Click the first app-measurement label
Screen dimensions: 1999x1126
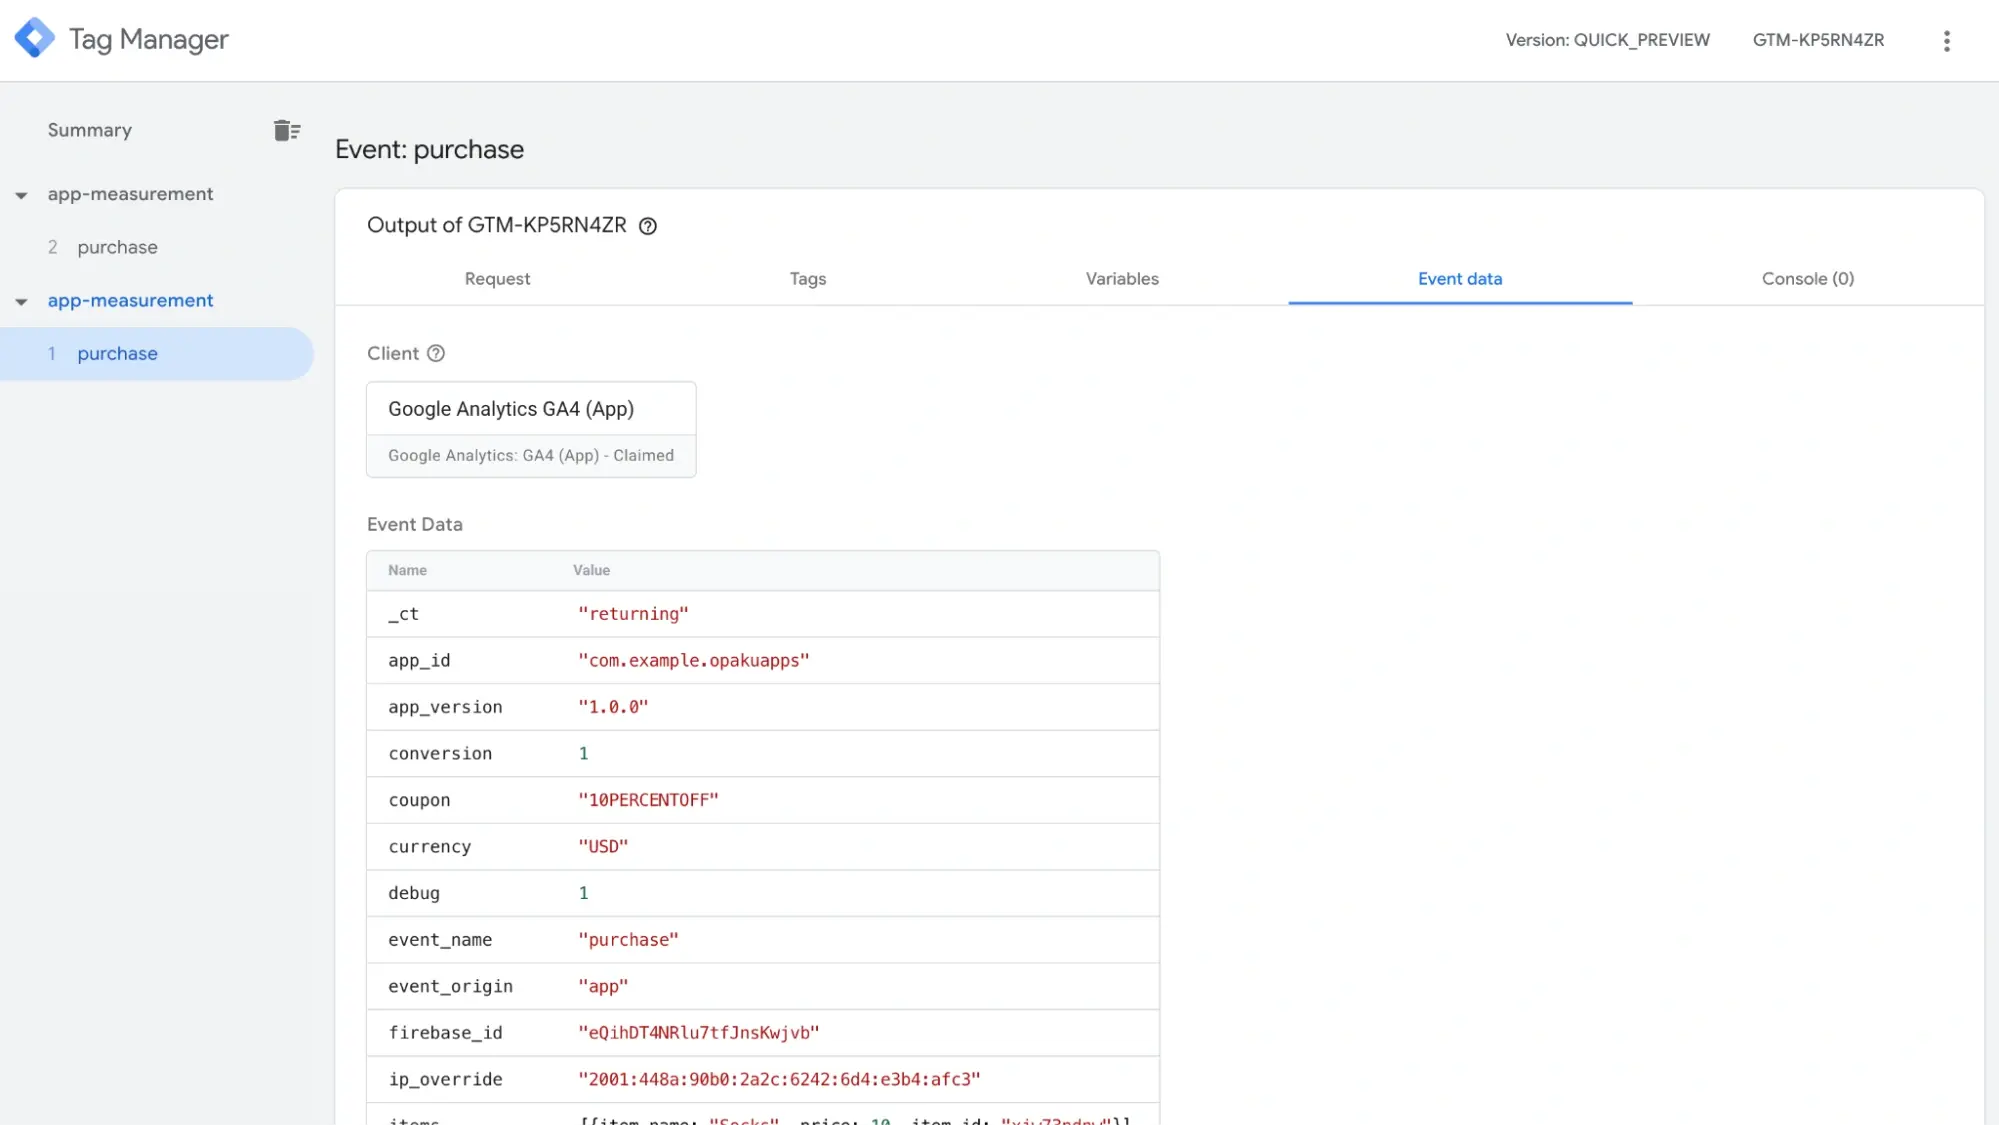(130, 194)
